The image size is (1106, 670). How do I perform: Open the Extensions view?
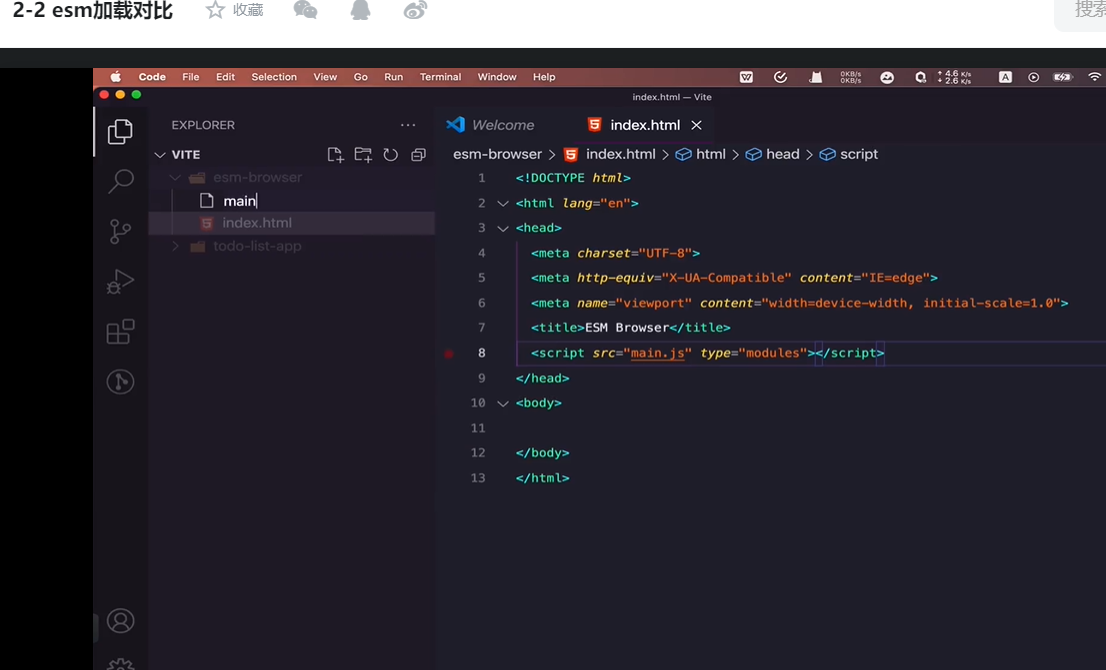[x=120, y=332]
